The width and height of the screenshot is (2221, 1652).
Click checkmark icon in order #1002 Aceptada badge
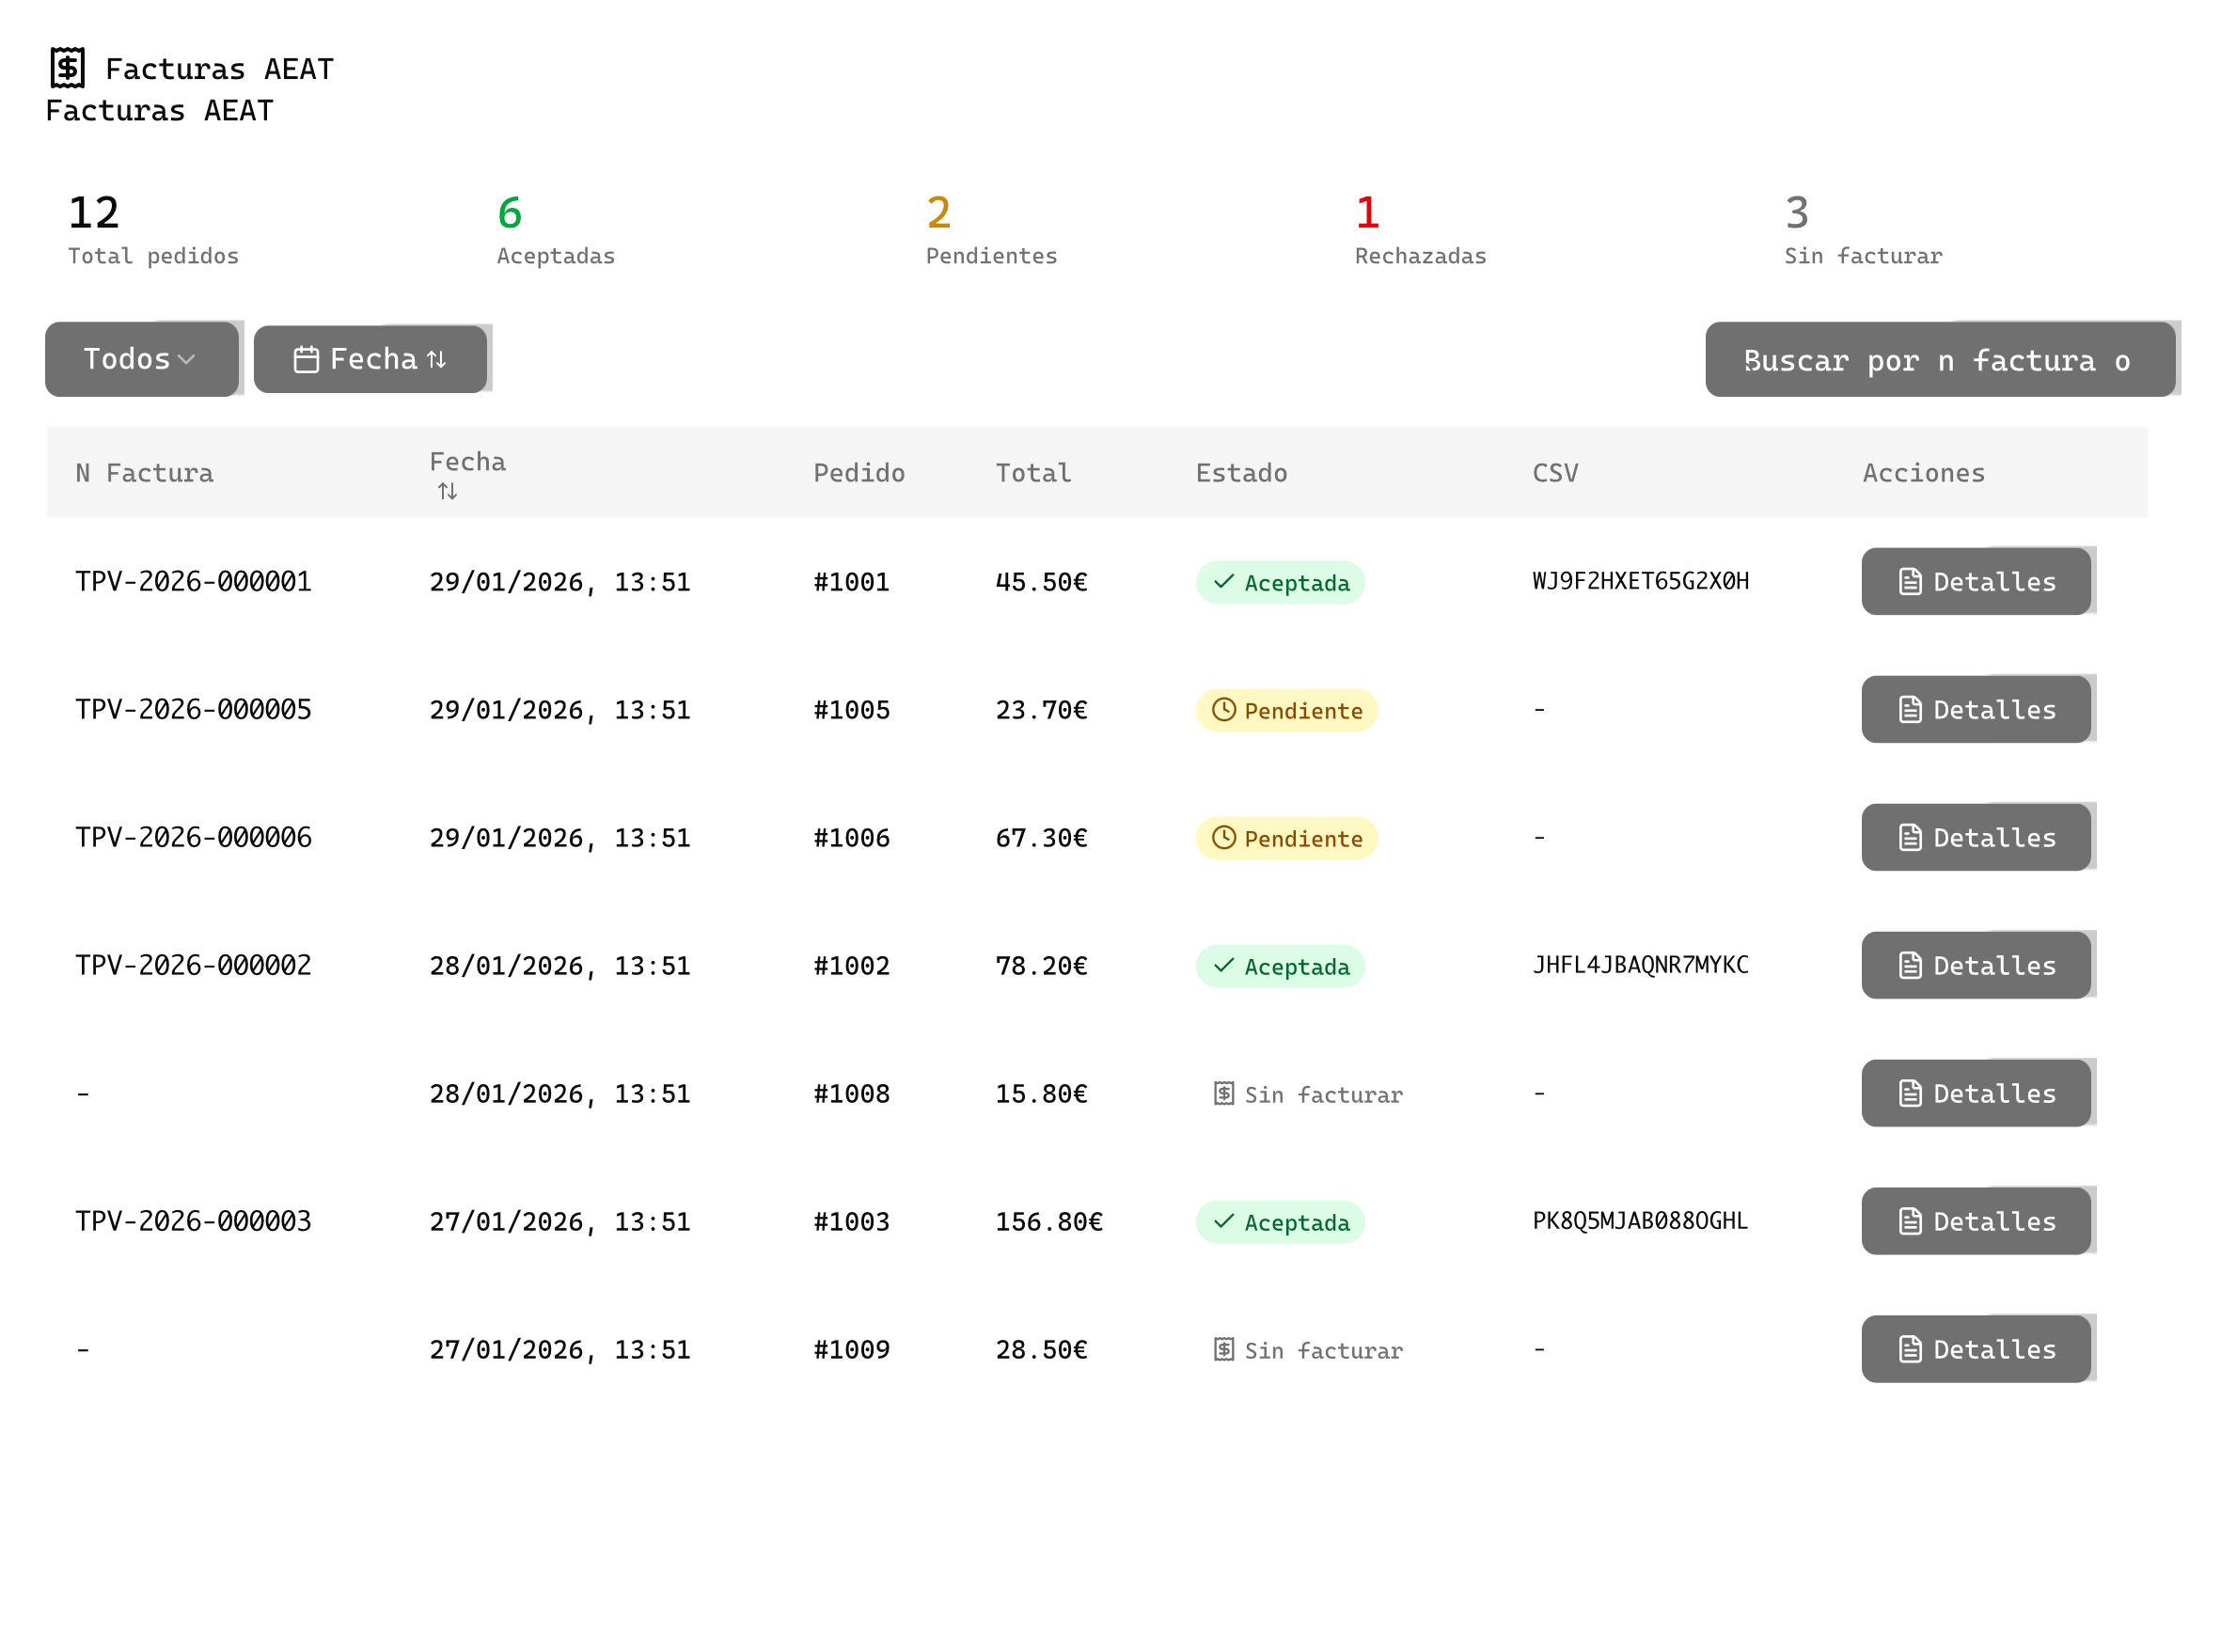pyautogui.click(x=1223, y=966)
